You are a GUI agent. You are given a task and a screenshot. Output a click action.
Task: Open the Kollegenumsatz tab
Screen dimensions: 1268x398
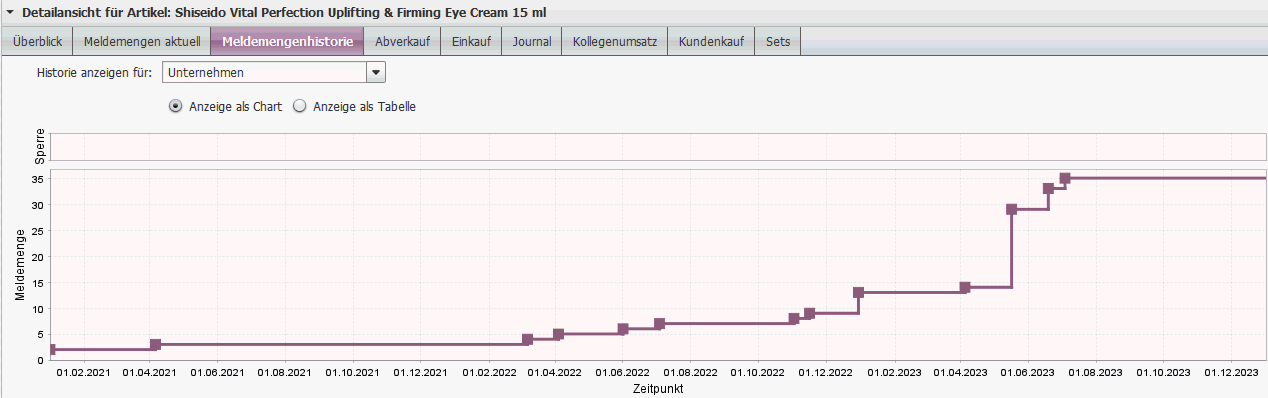[614, 42]
